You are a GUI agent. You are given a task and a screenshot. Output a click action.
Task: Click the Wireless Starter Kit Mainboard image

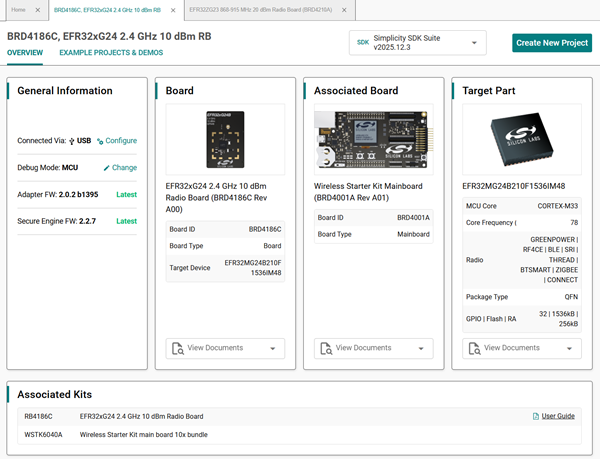tap(373, 140)
